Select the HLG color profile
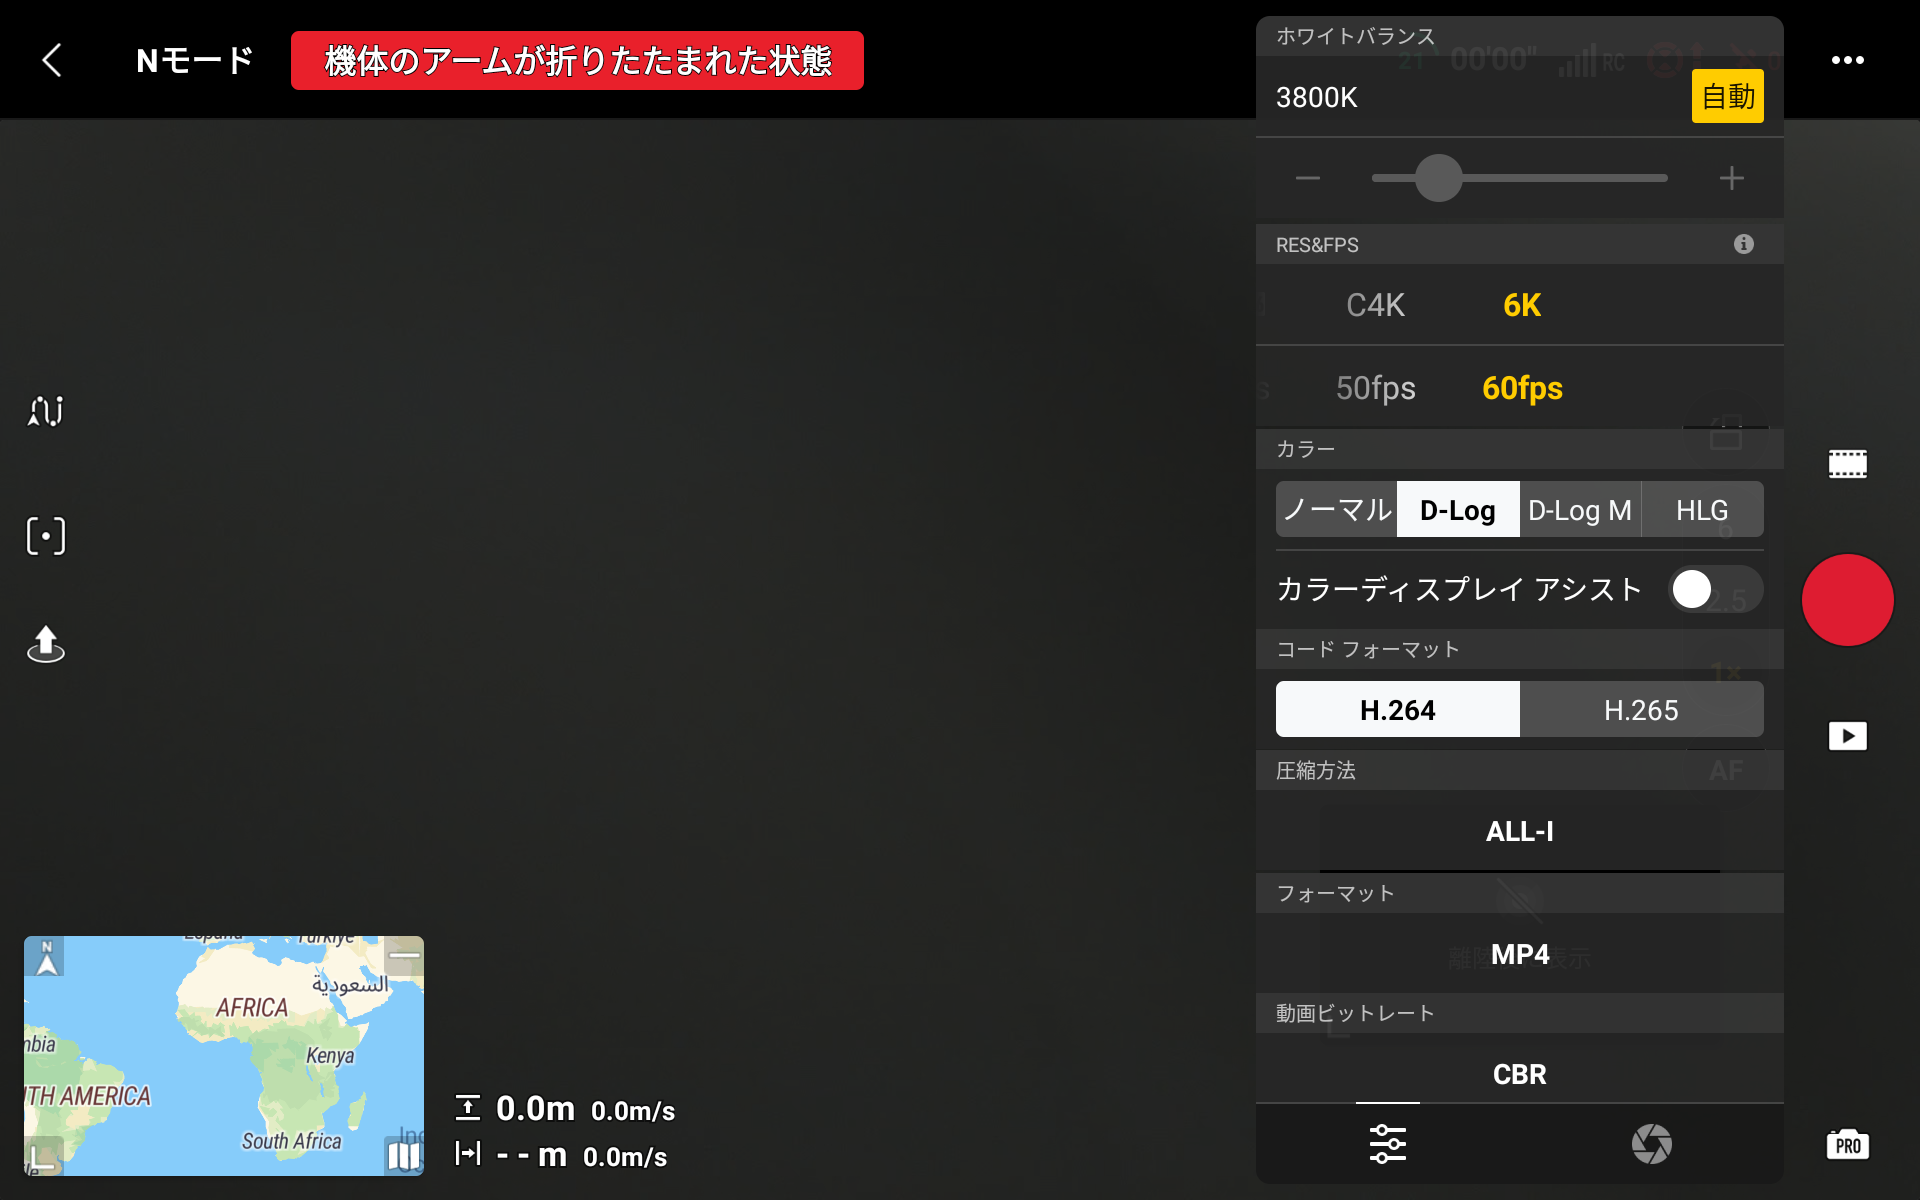Screen dimensions: 1920x1200 click(x=1701, y=509)
